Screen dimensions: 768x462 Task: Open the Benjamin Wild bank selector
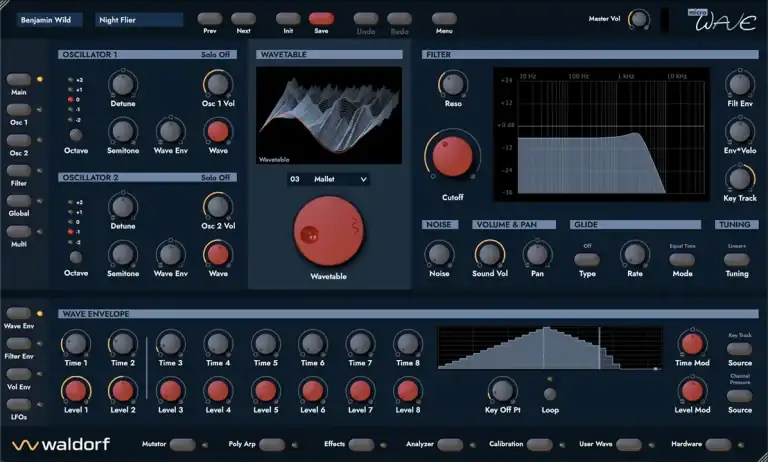49,20
